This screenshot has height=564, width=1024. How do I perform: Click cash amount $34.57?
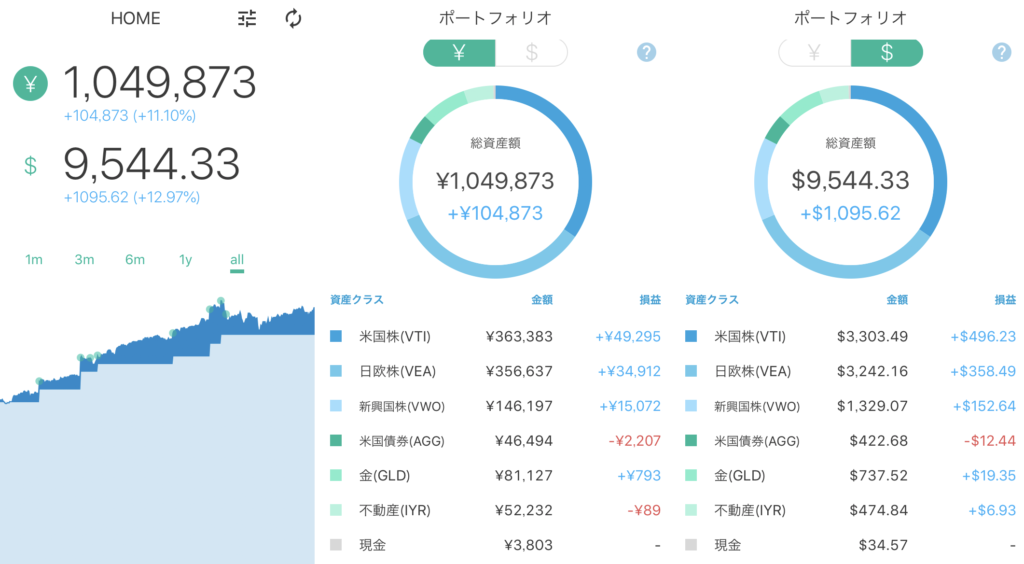[883, 544]
